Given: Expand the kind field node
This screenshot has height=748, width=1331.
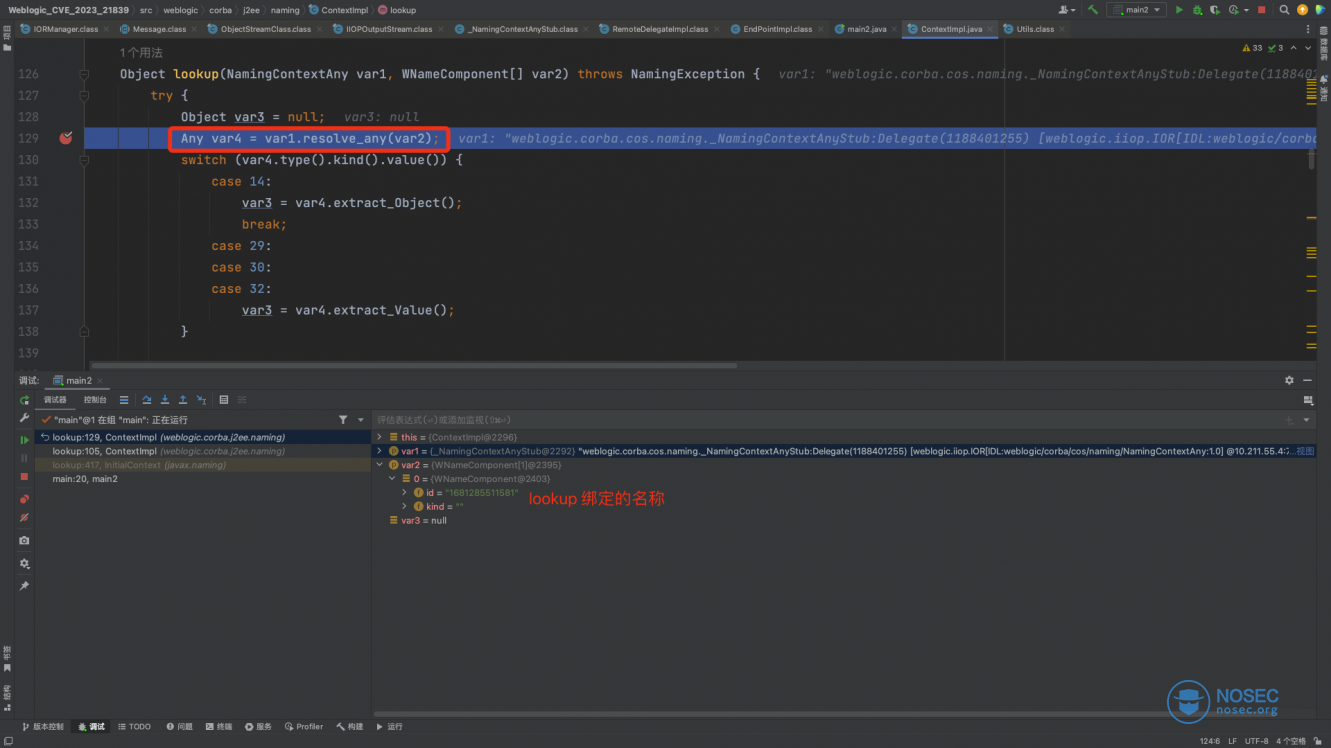Looking at the screenshot, I should pyautogui.click(x=405, y=507).
